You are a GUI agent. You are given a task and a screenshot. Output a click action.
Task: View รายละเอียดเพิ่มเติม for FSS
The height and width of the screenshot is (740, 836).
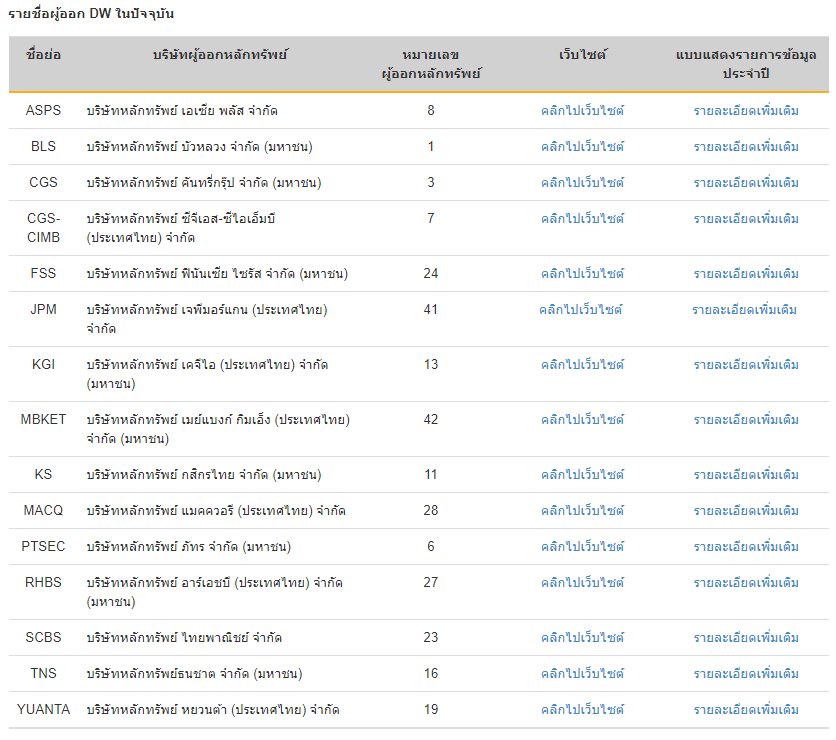coord(746,274)
